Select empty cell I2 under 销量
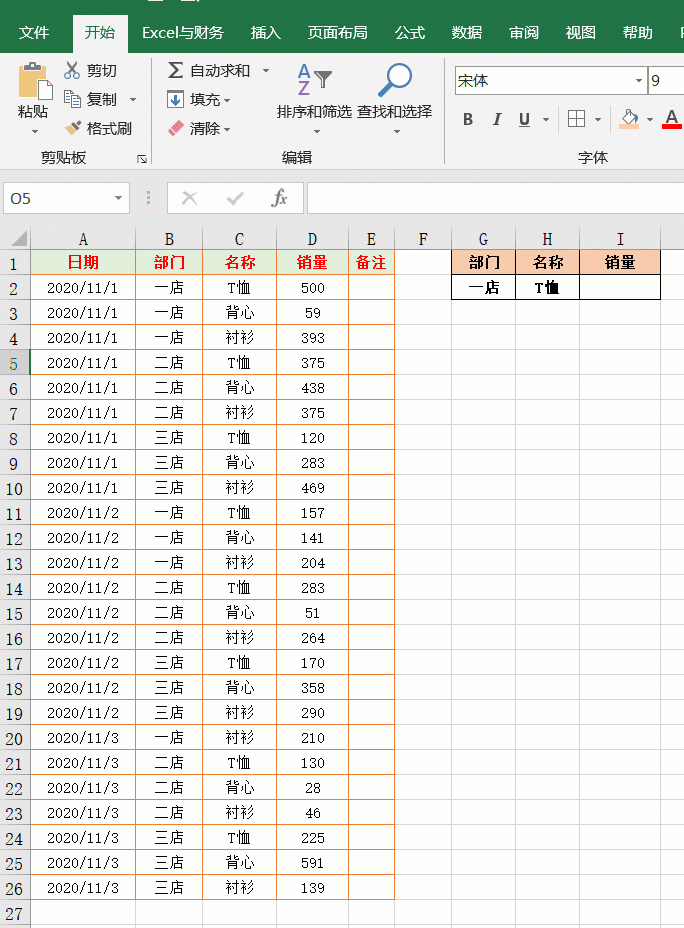 click(x=620, y=288)
